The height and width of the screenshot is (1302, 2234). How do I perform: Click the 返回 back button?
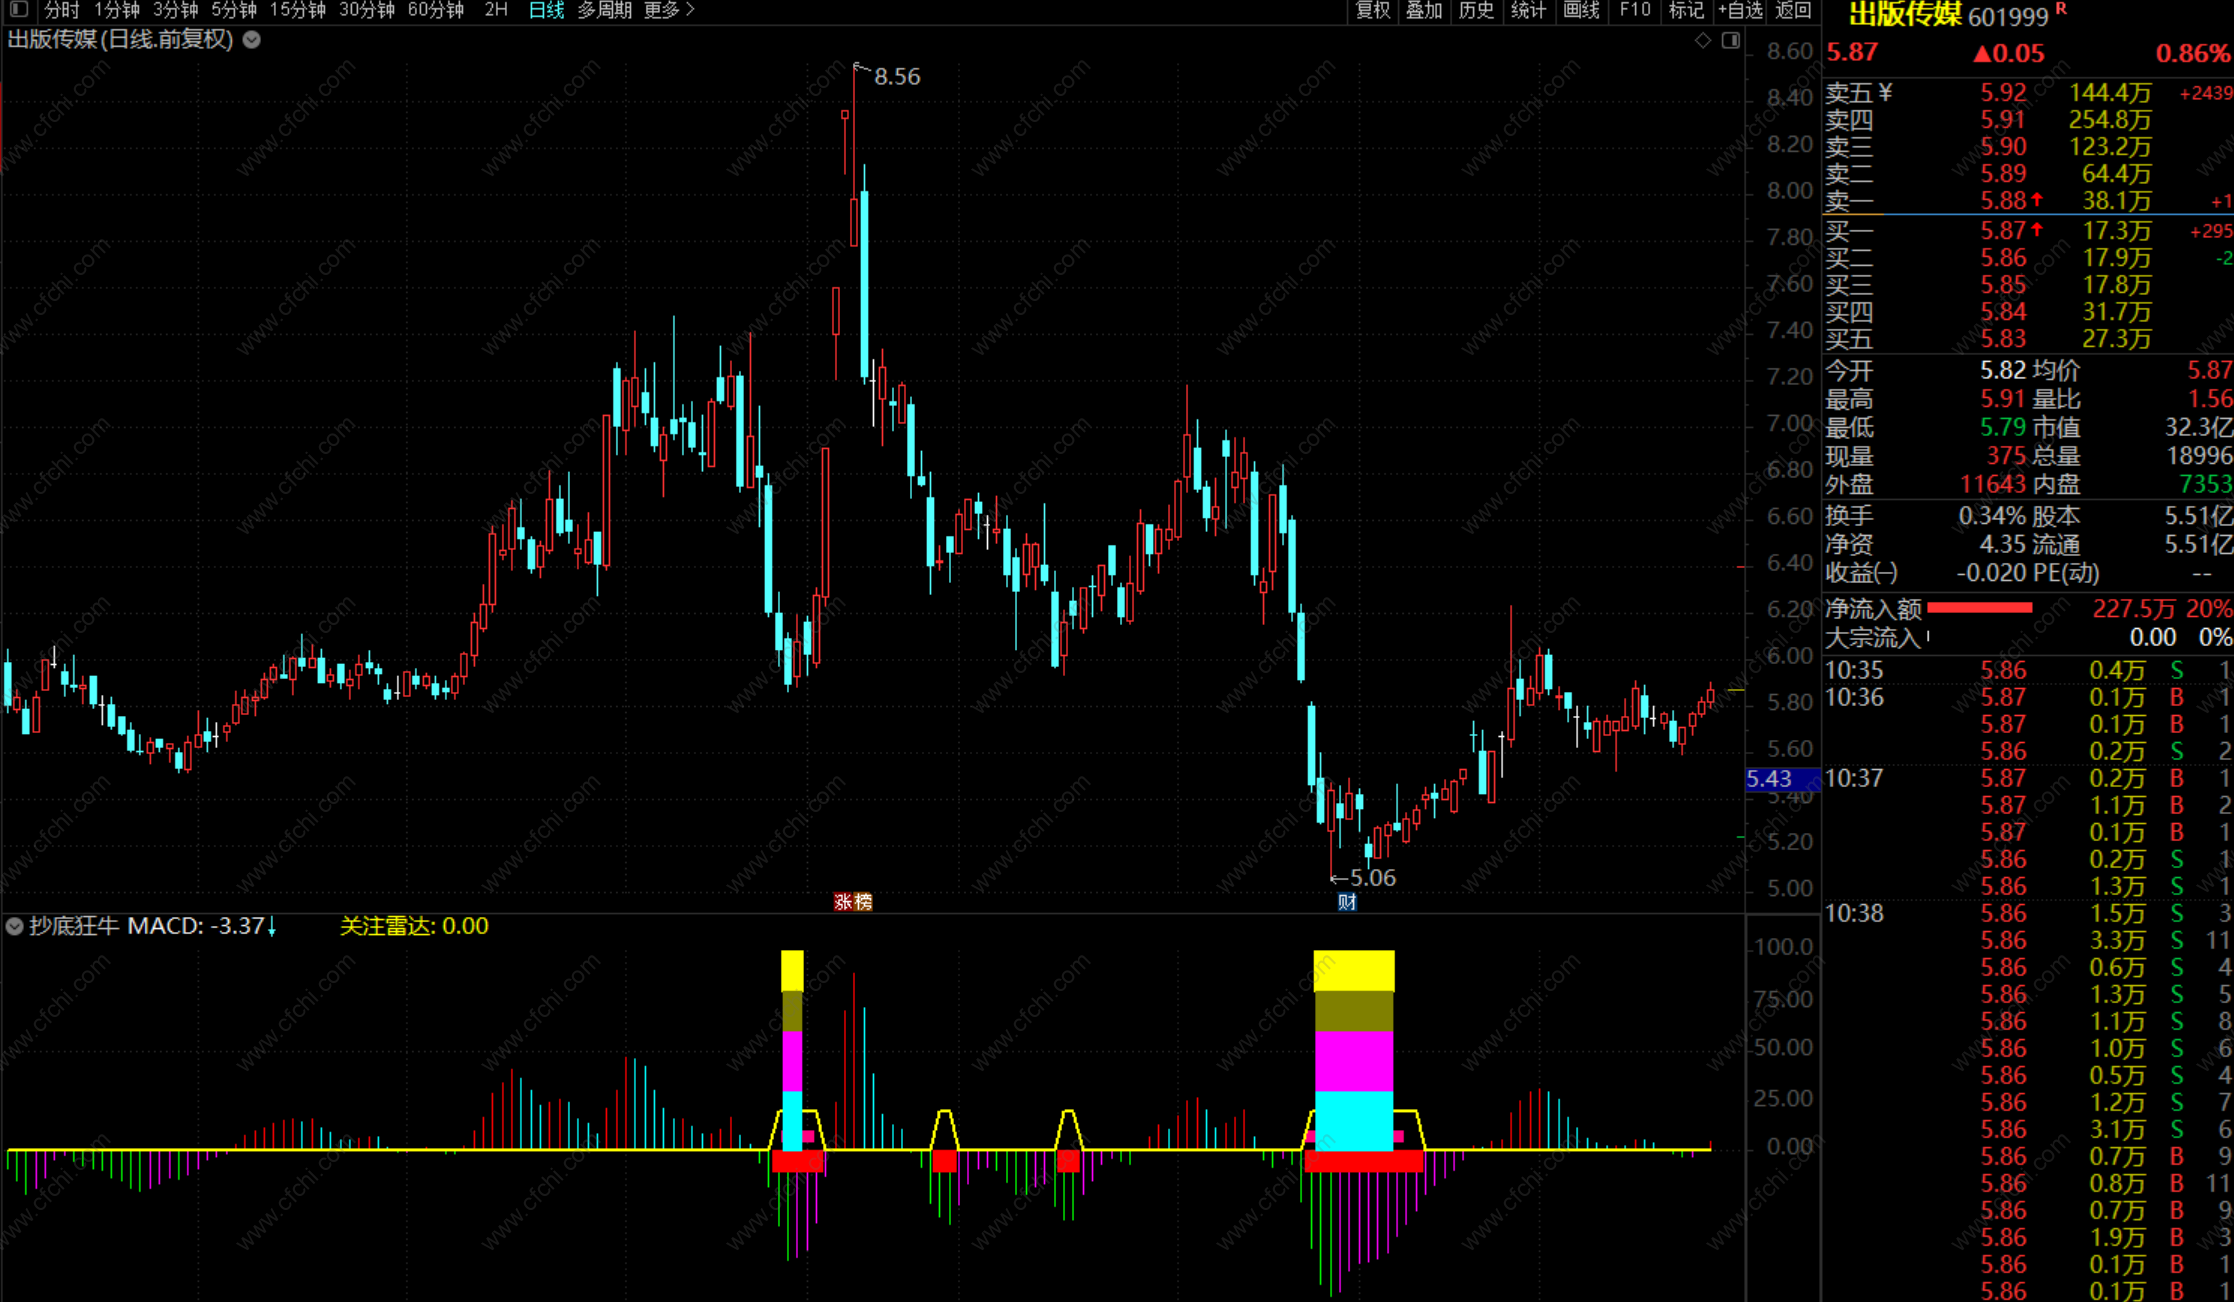click(x=1793, y=10)
